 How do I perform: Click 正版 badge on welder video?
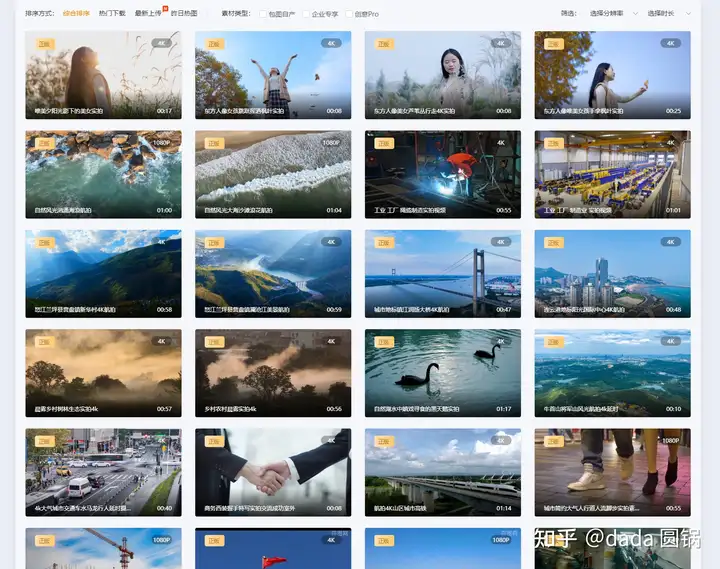[x=384, y=143]
